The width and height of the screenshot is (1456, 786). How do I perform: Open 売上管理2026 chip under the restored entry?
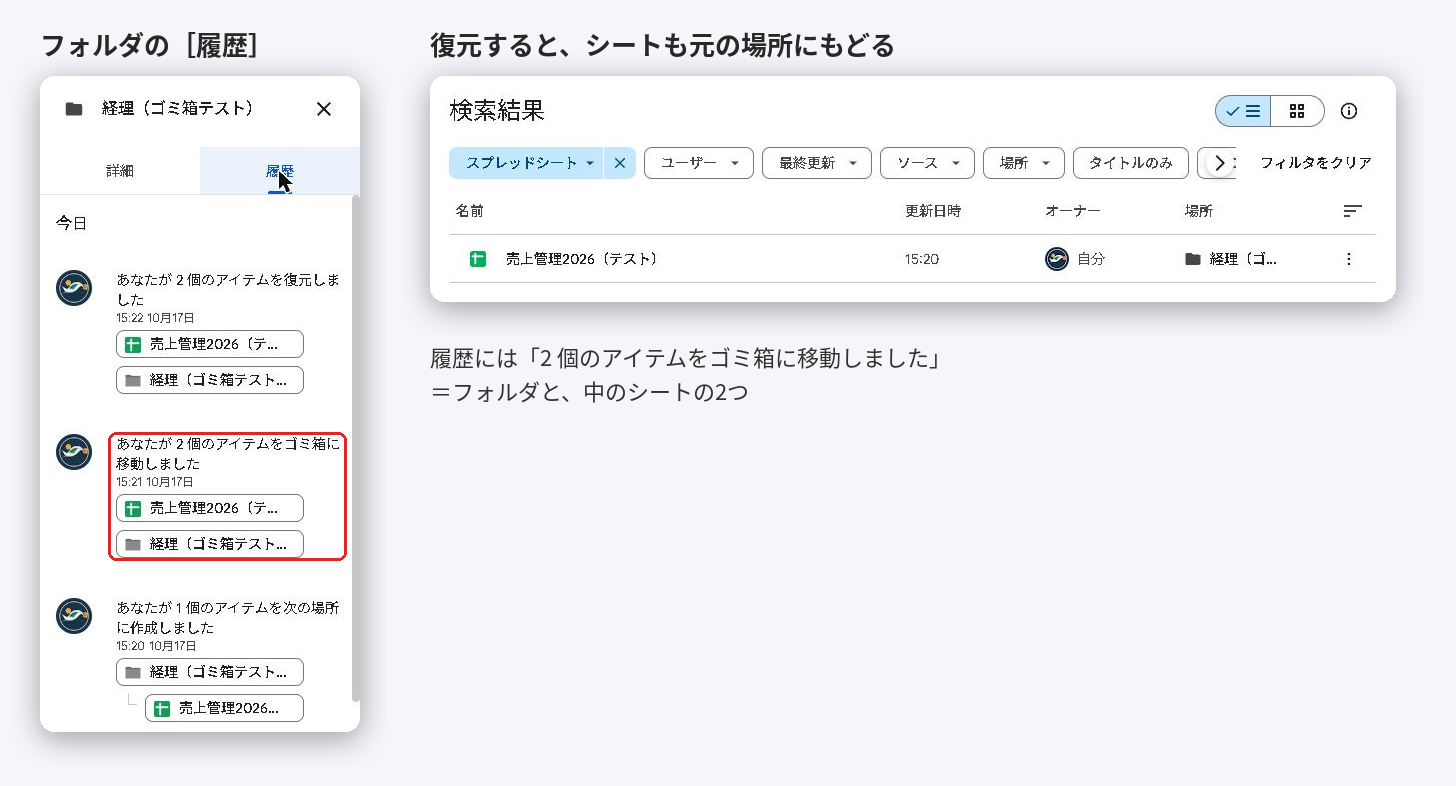tap(210, 344)
